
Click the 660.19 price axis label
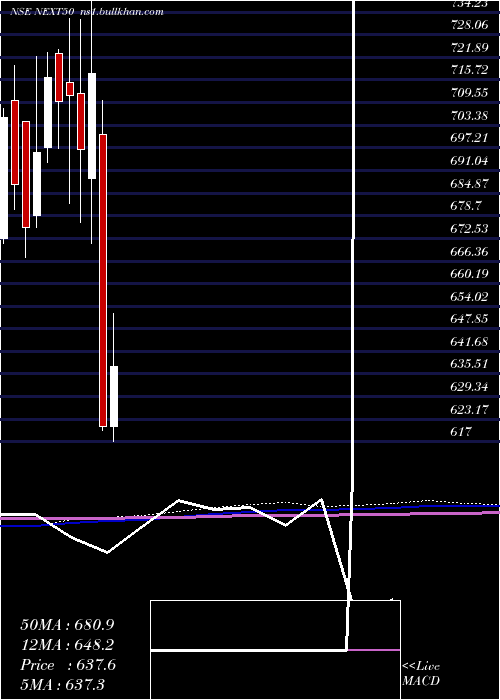pyautogui.click(x=469, y=274)
